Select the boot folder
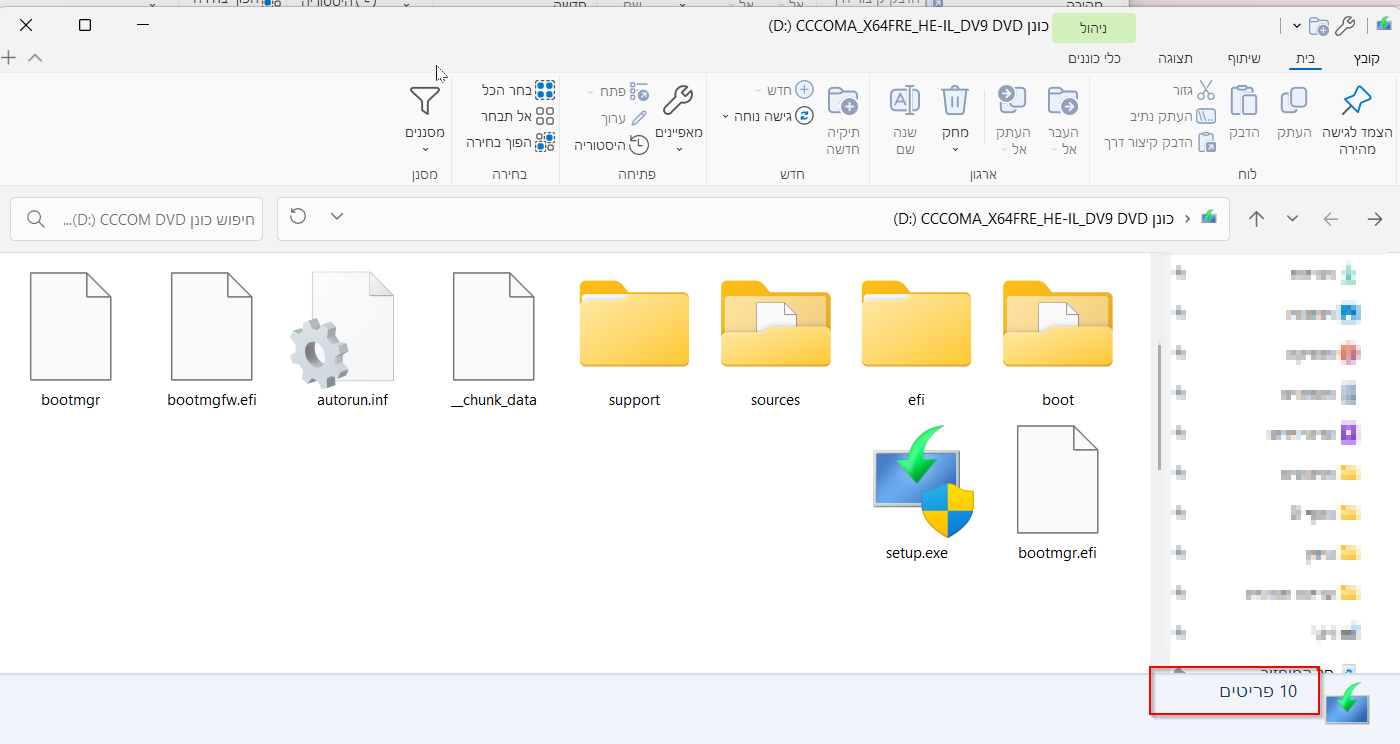The width and height of the screenshot is (1400, 744). click(x=1058, y=343)
